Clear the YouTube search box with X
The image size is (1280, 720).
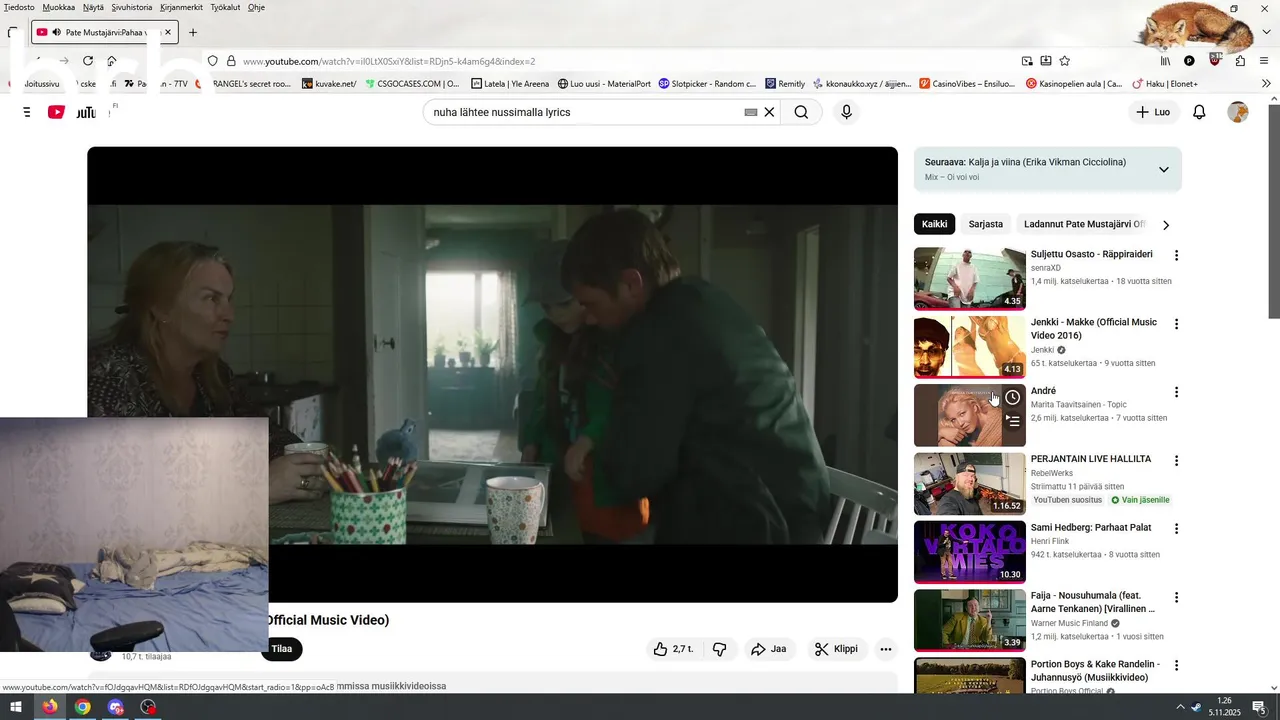[769, 112]
